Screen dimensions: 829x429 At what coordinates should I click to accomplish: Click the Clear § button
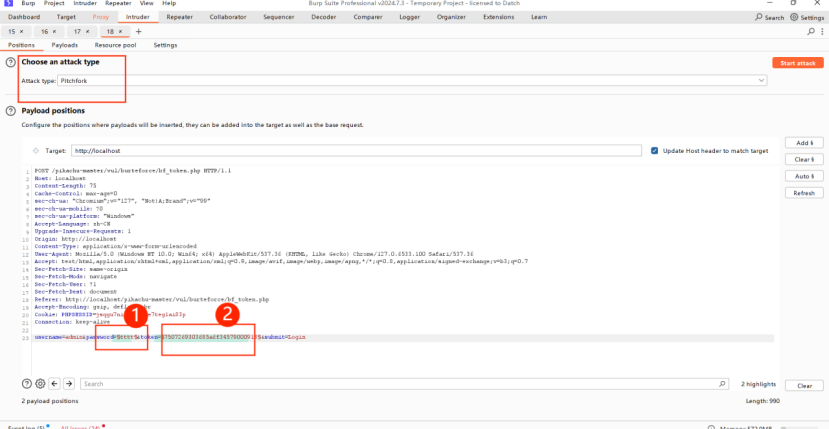click(804, 159)
